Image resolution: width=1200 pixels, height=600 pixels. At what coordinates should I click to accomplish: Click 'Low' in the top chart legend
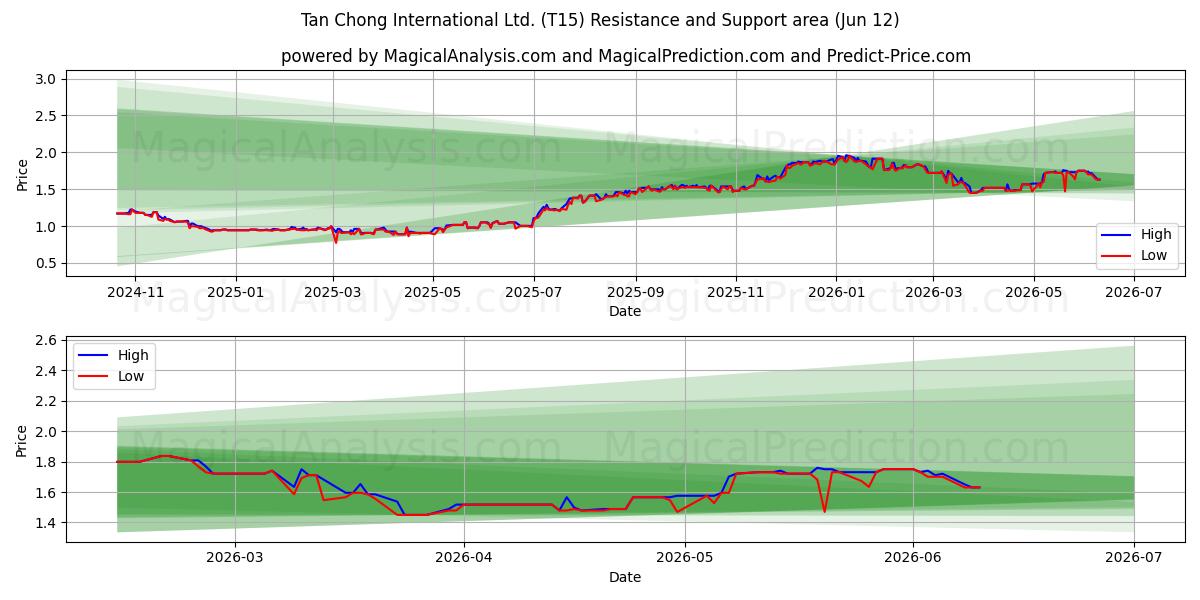coord(1155,256)
